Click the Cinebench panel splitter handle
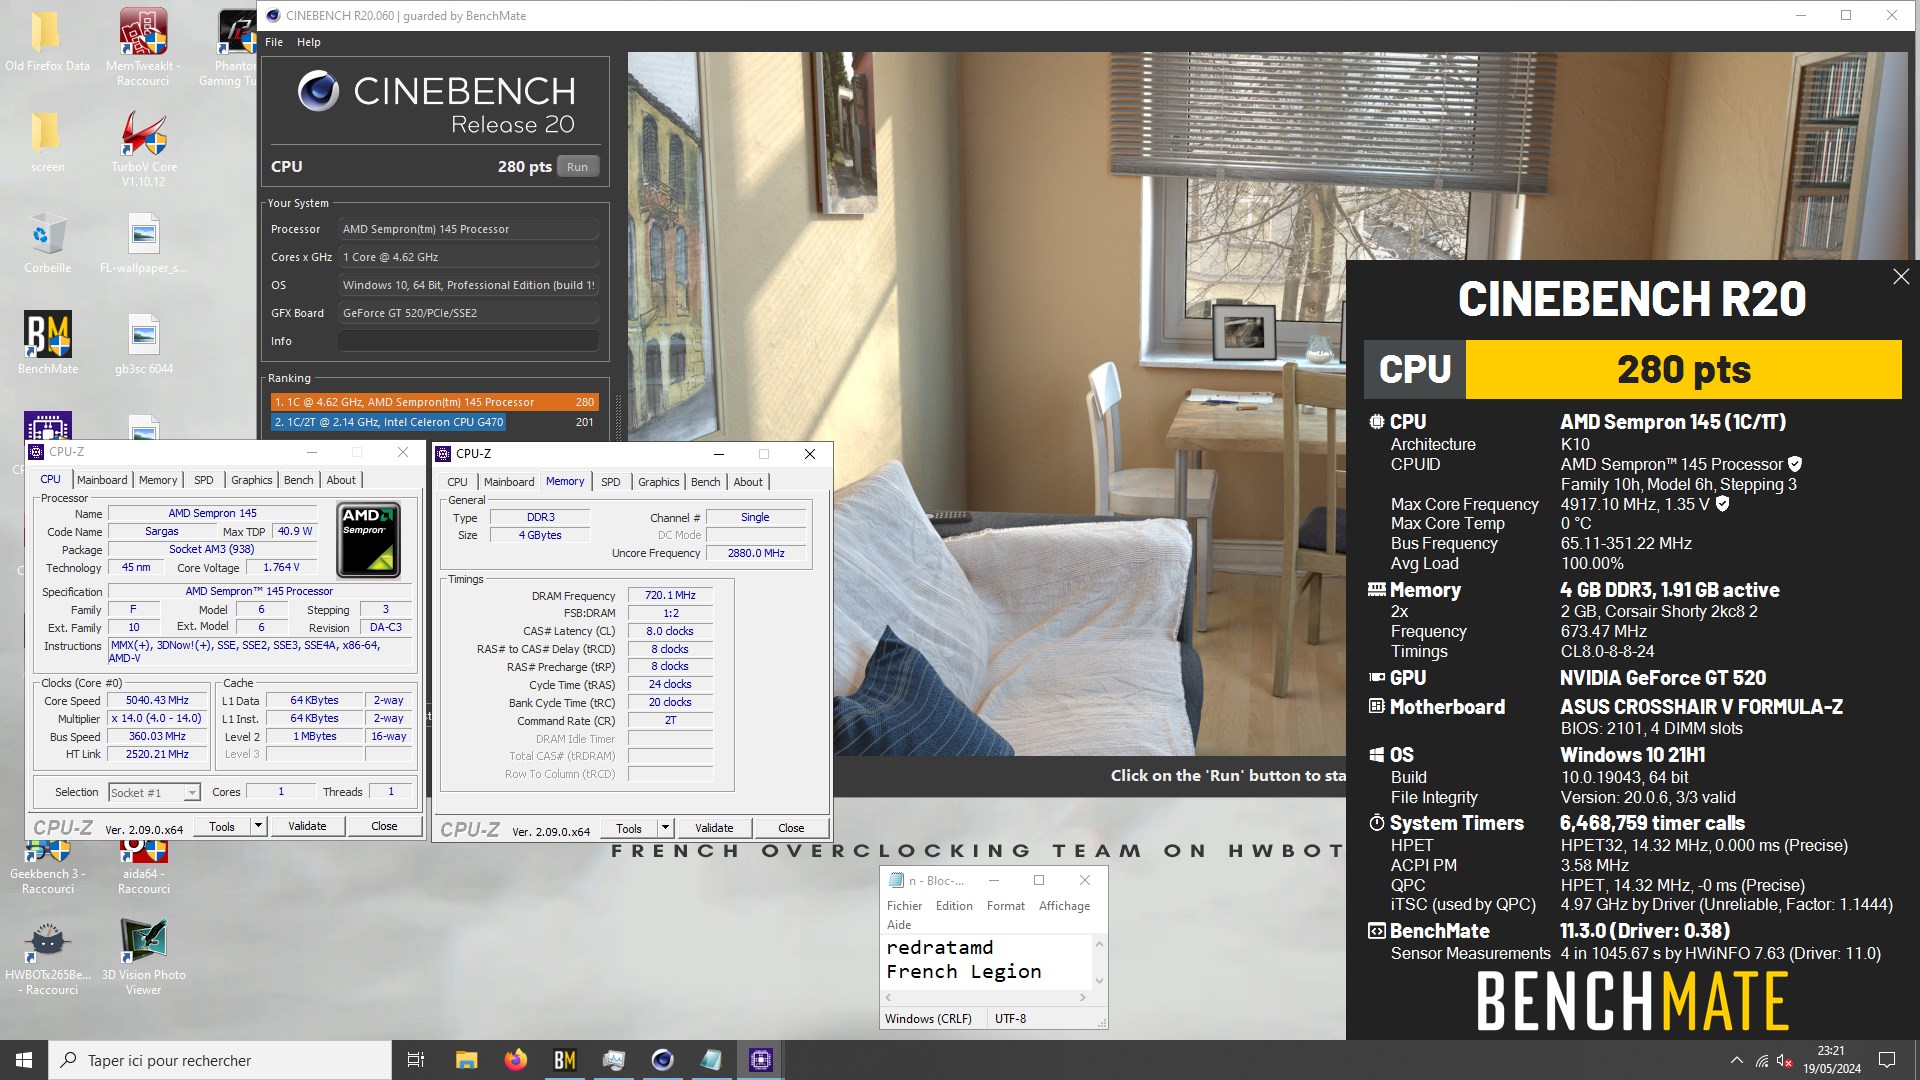The height and width of the screenshot is (1080, 1920). 618,418
